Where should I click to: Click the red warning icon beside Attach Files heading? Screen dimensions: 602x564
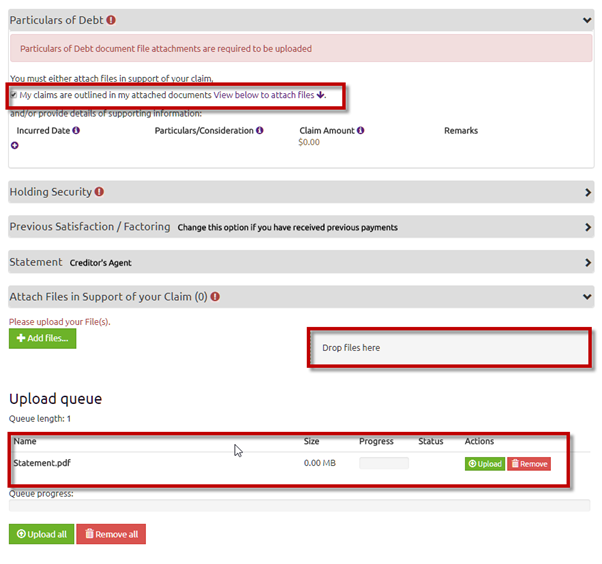point(215,297)
